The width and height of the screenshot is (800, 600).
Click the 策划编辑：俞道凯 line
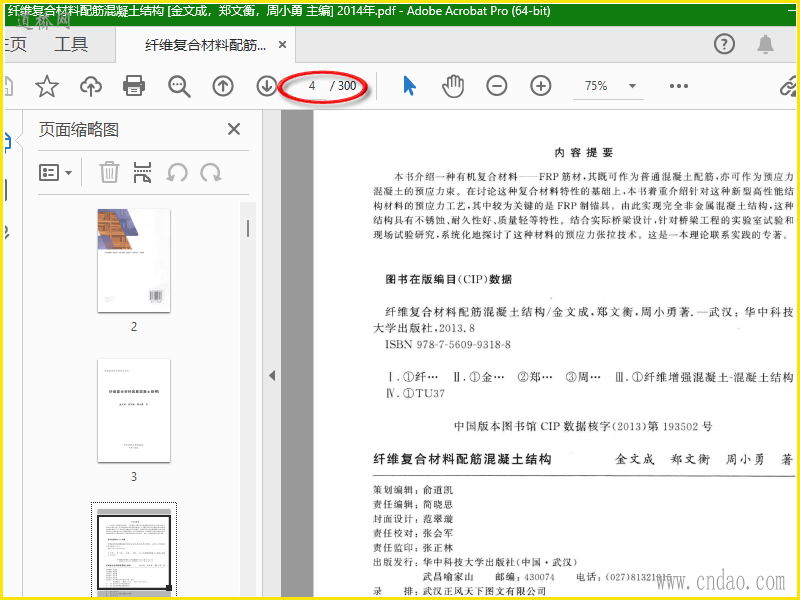413,490
